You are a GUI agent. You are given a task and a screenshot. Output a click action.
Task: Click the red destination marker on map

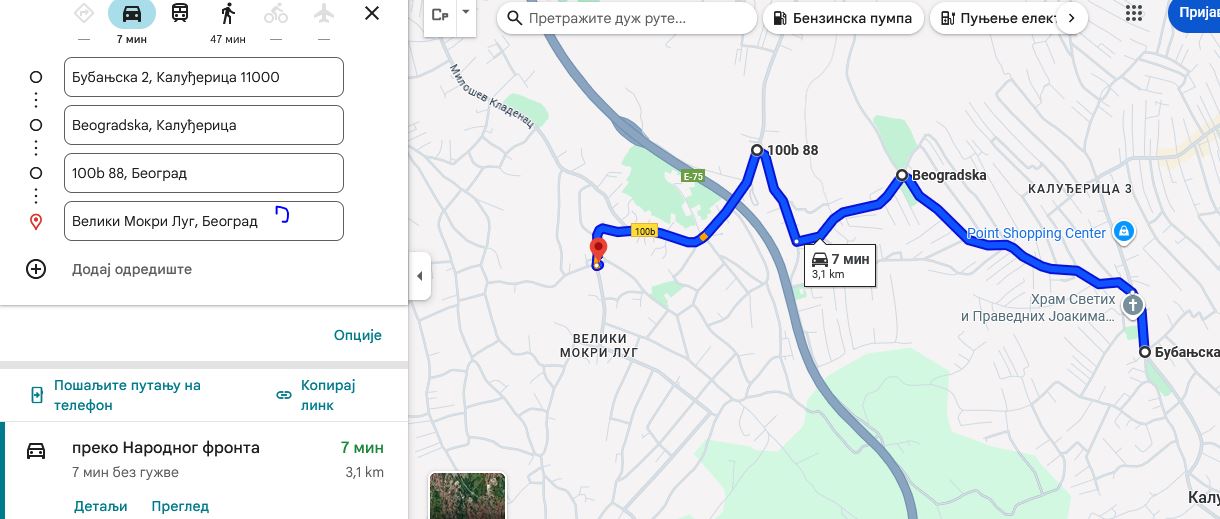click(598, 249)
